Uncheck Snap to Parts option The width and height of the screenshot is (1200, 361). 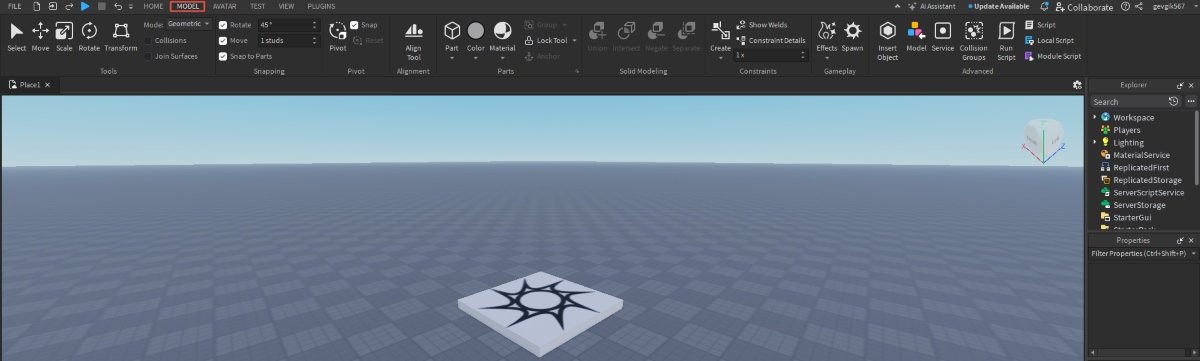coord(223,56)
